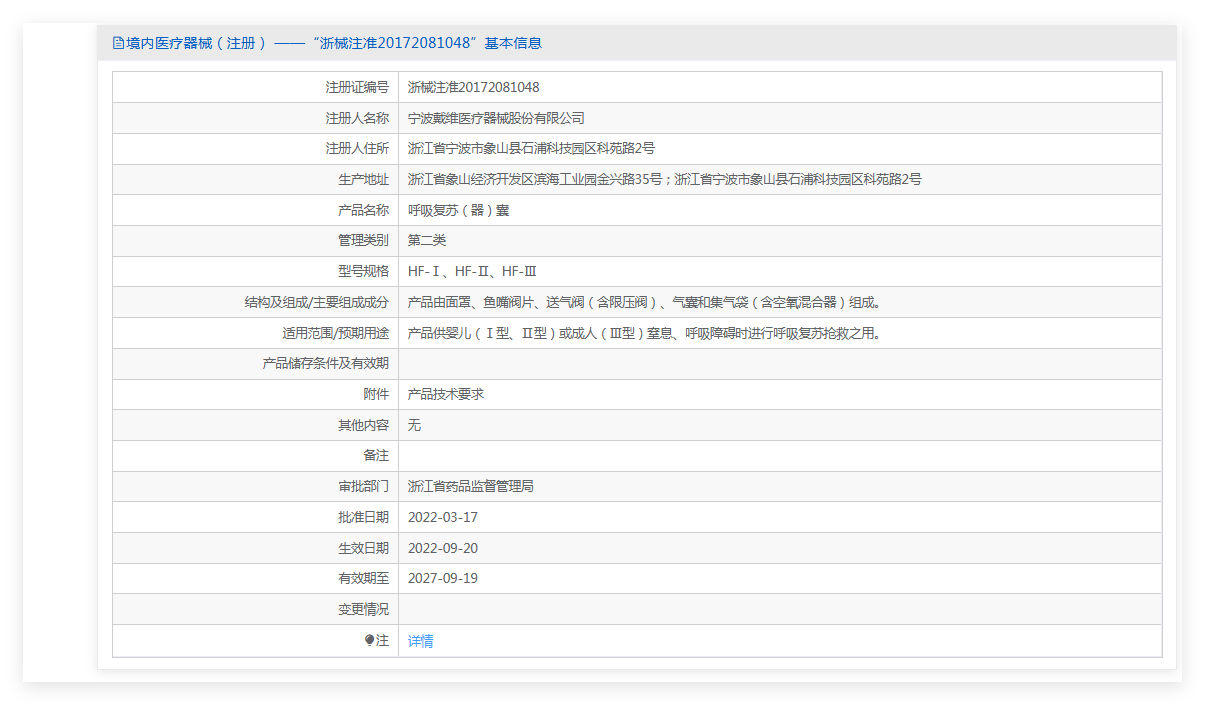Screen dimensions: 1205x705
Task: Click the 产品名称 label
Action: 364,210
